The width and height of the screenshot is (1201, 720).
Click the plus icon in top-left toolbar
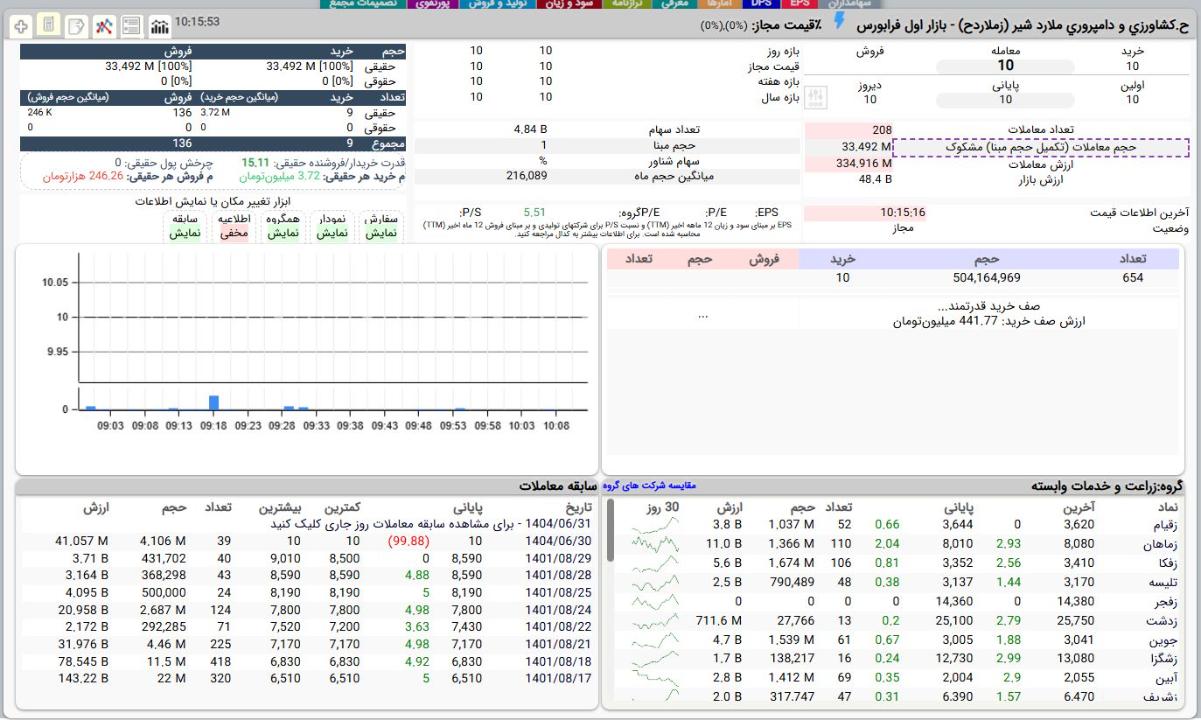pyautogui.click(x=23, y=23)
